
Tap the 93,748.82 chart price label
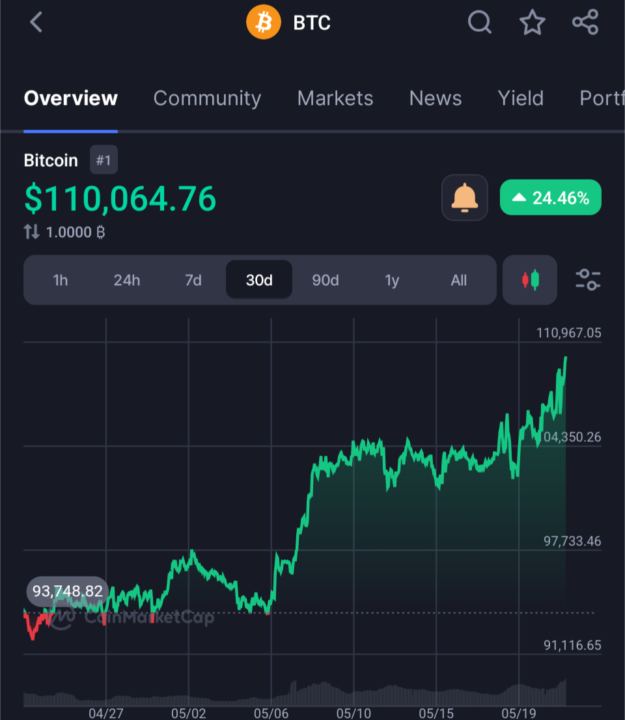[68, 591]
